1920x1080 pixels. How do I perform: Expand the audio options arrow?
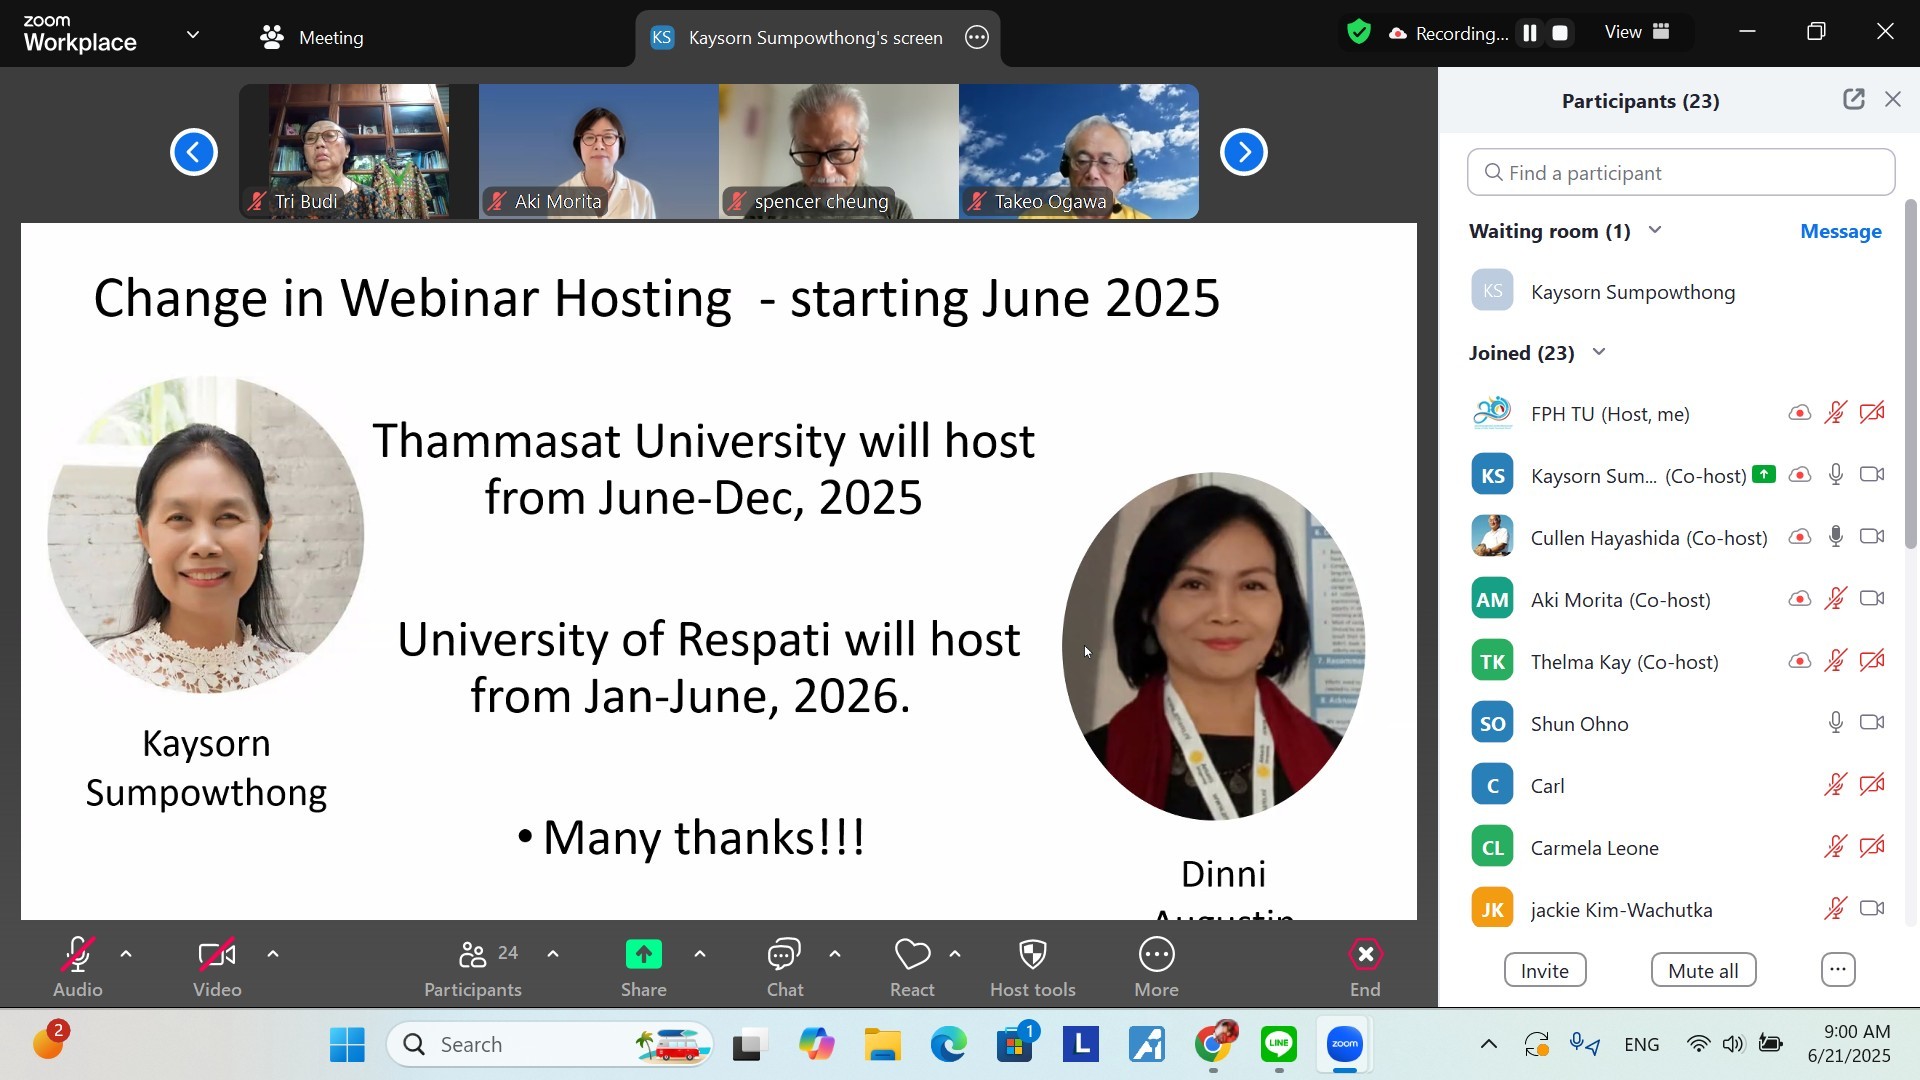(x=126, y=955)
